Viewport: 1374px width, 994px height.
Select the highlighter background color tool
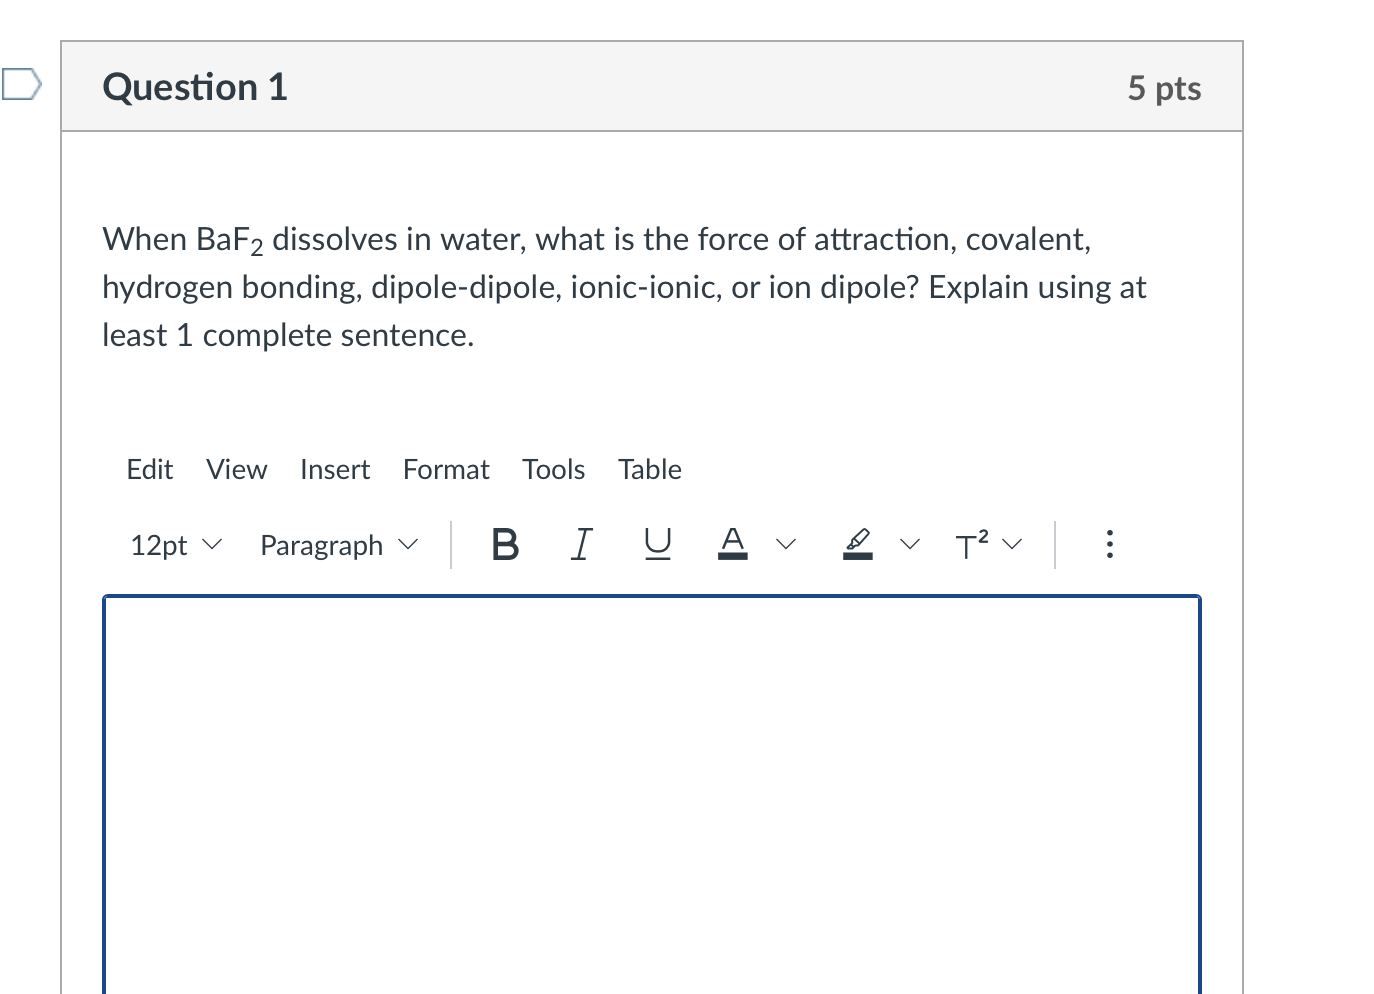857,544
